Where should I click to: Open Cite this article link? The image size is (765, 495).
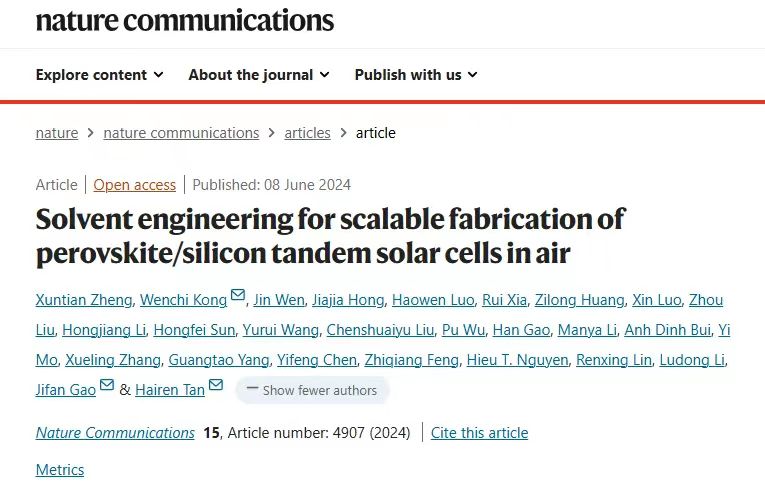click(x=479, y=433)
